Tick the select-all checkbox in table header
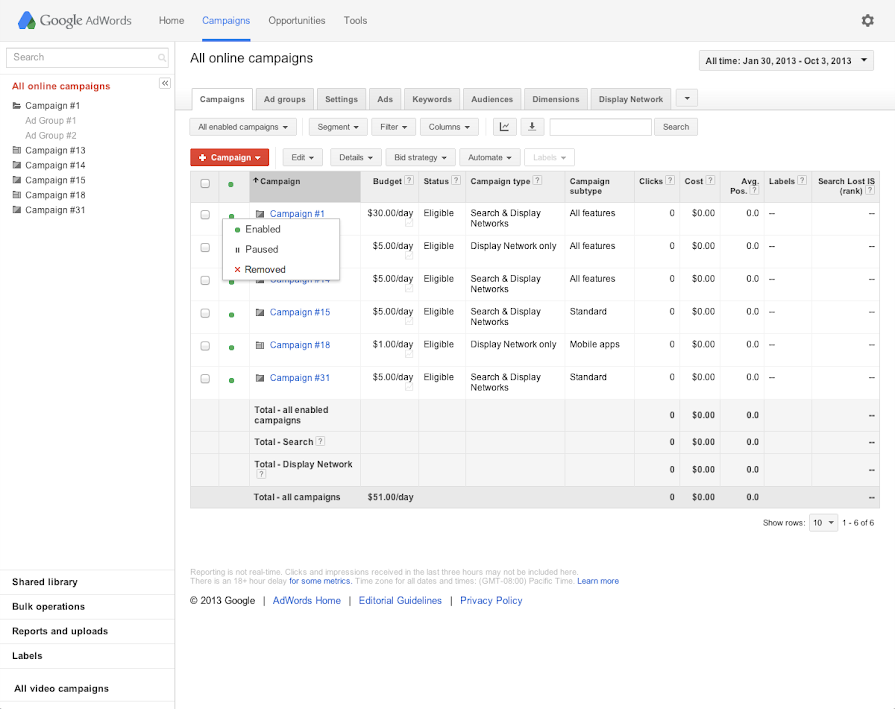895x709 pixels. 205,183
